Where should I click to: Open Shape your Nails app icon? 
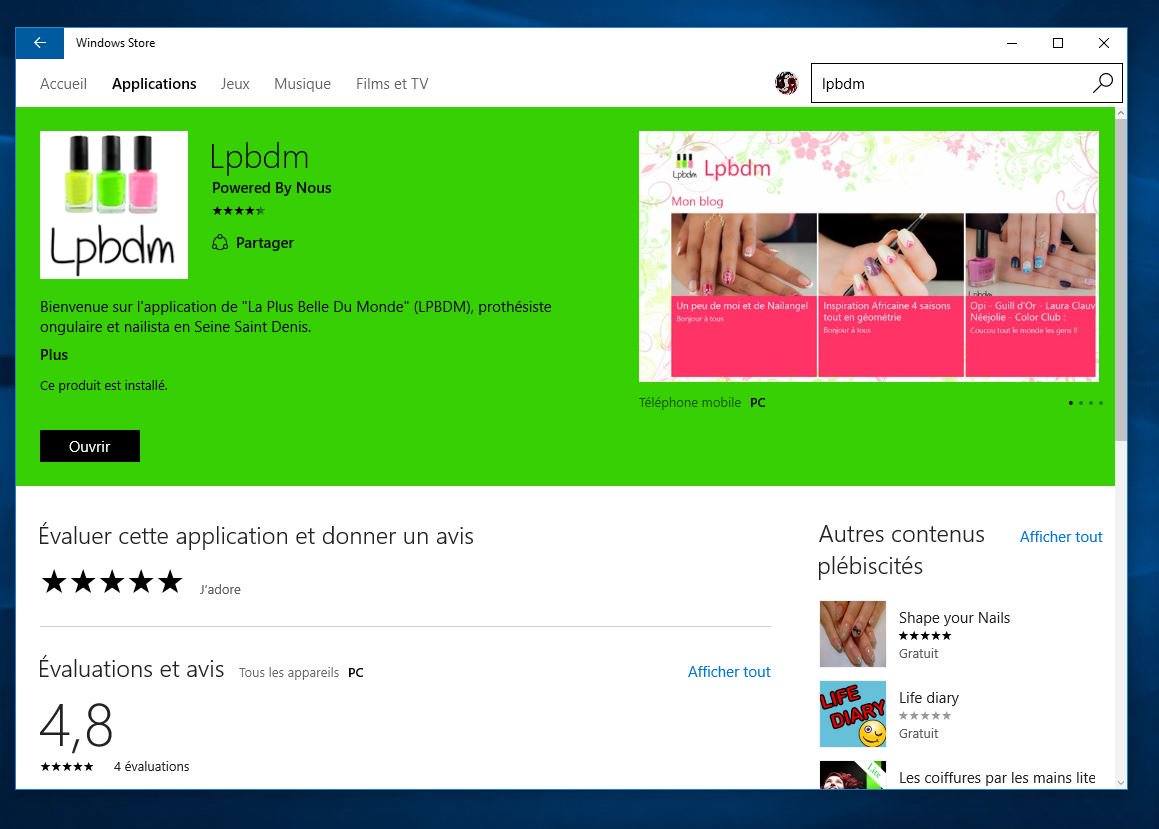852,634
